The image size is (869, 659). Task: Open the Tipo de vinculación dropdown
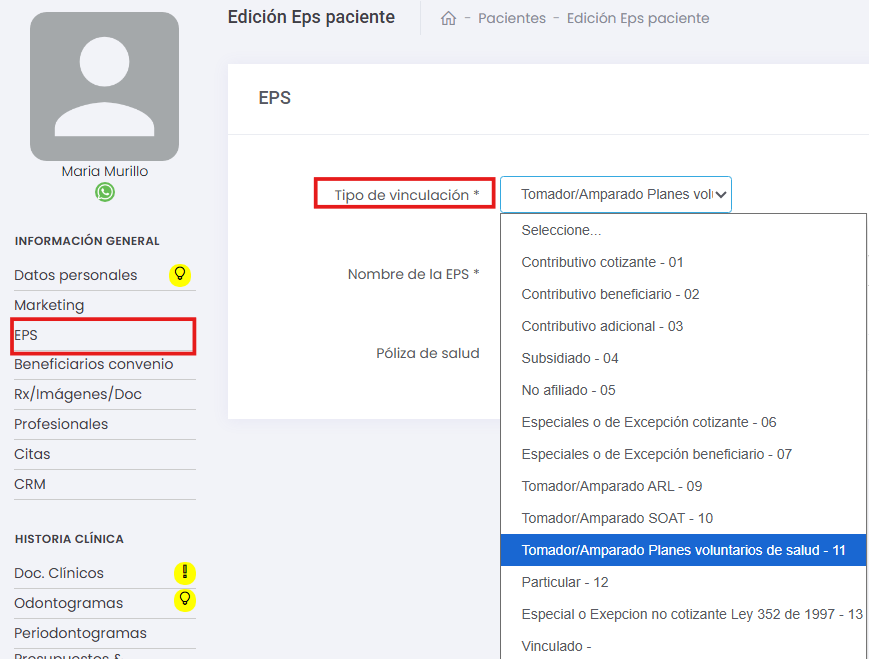tap(616, 194)
